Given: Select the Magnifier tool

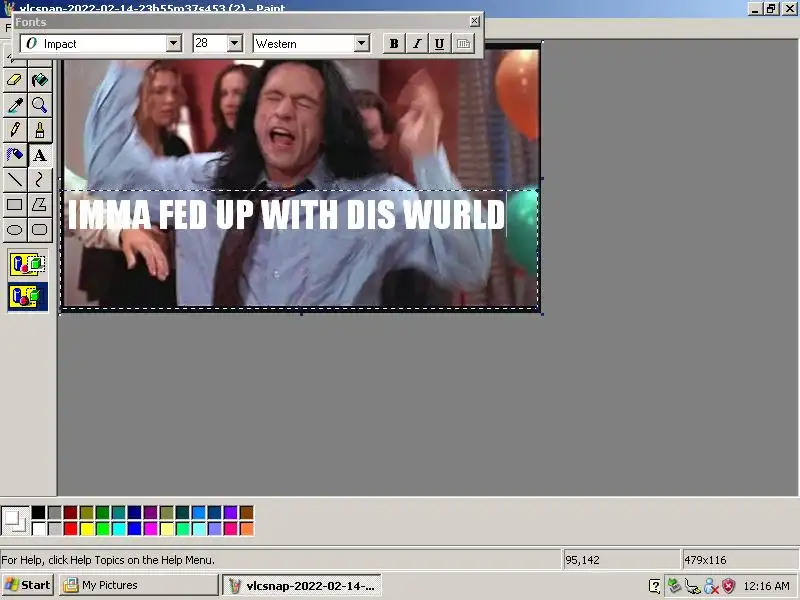Looking at the screenshot, I should 40,105.
